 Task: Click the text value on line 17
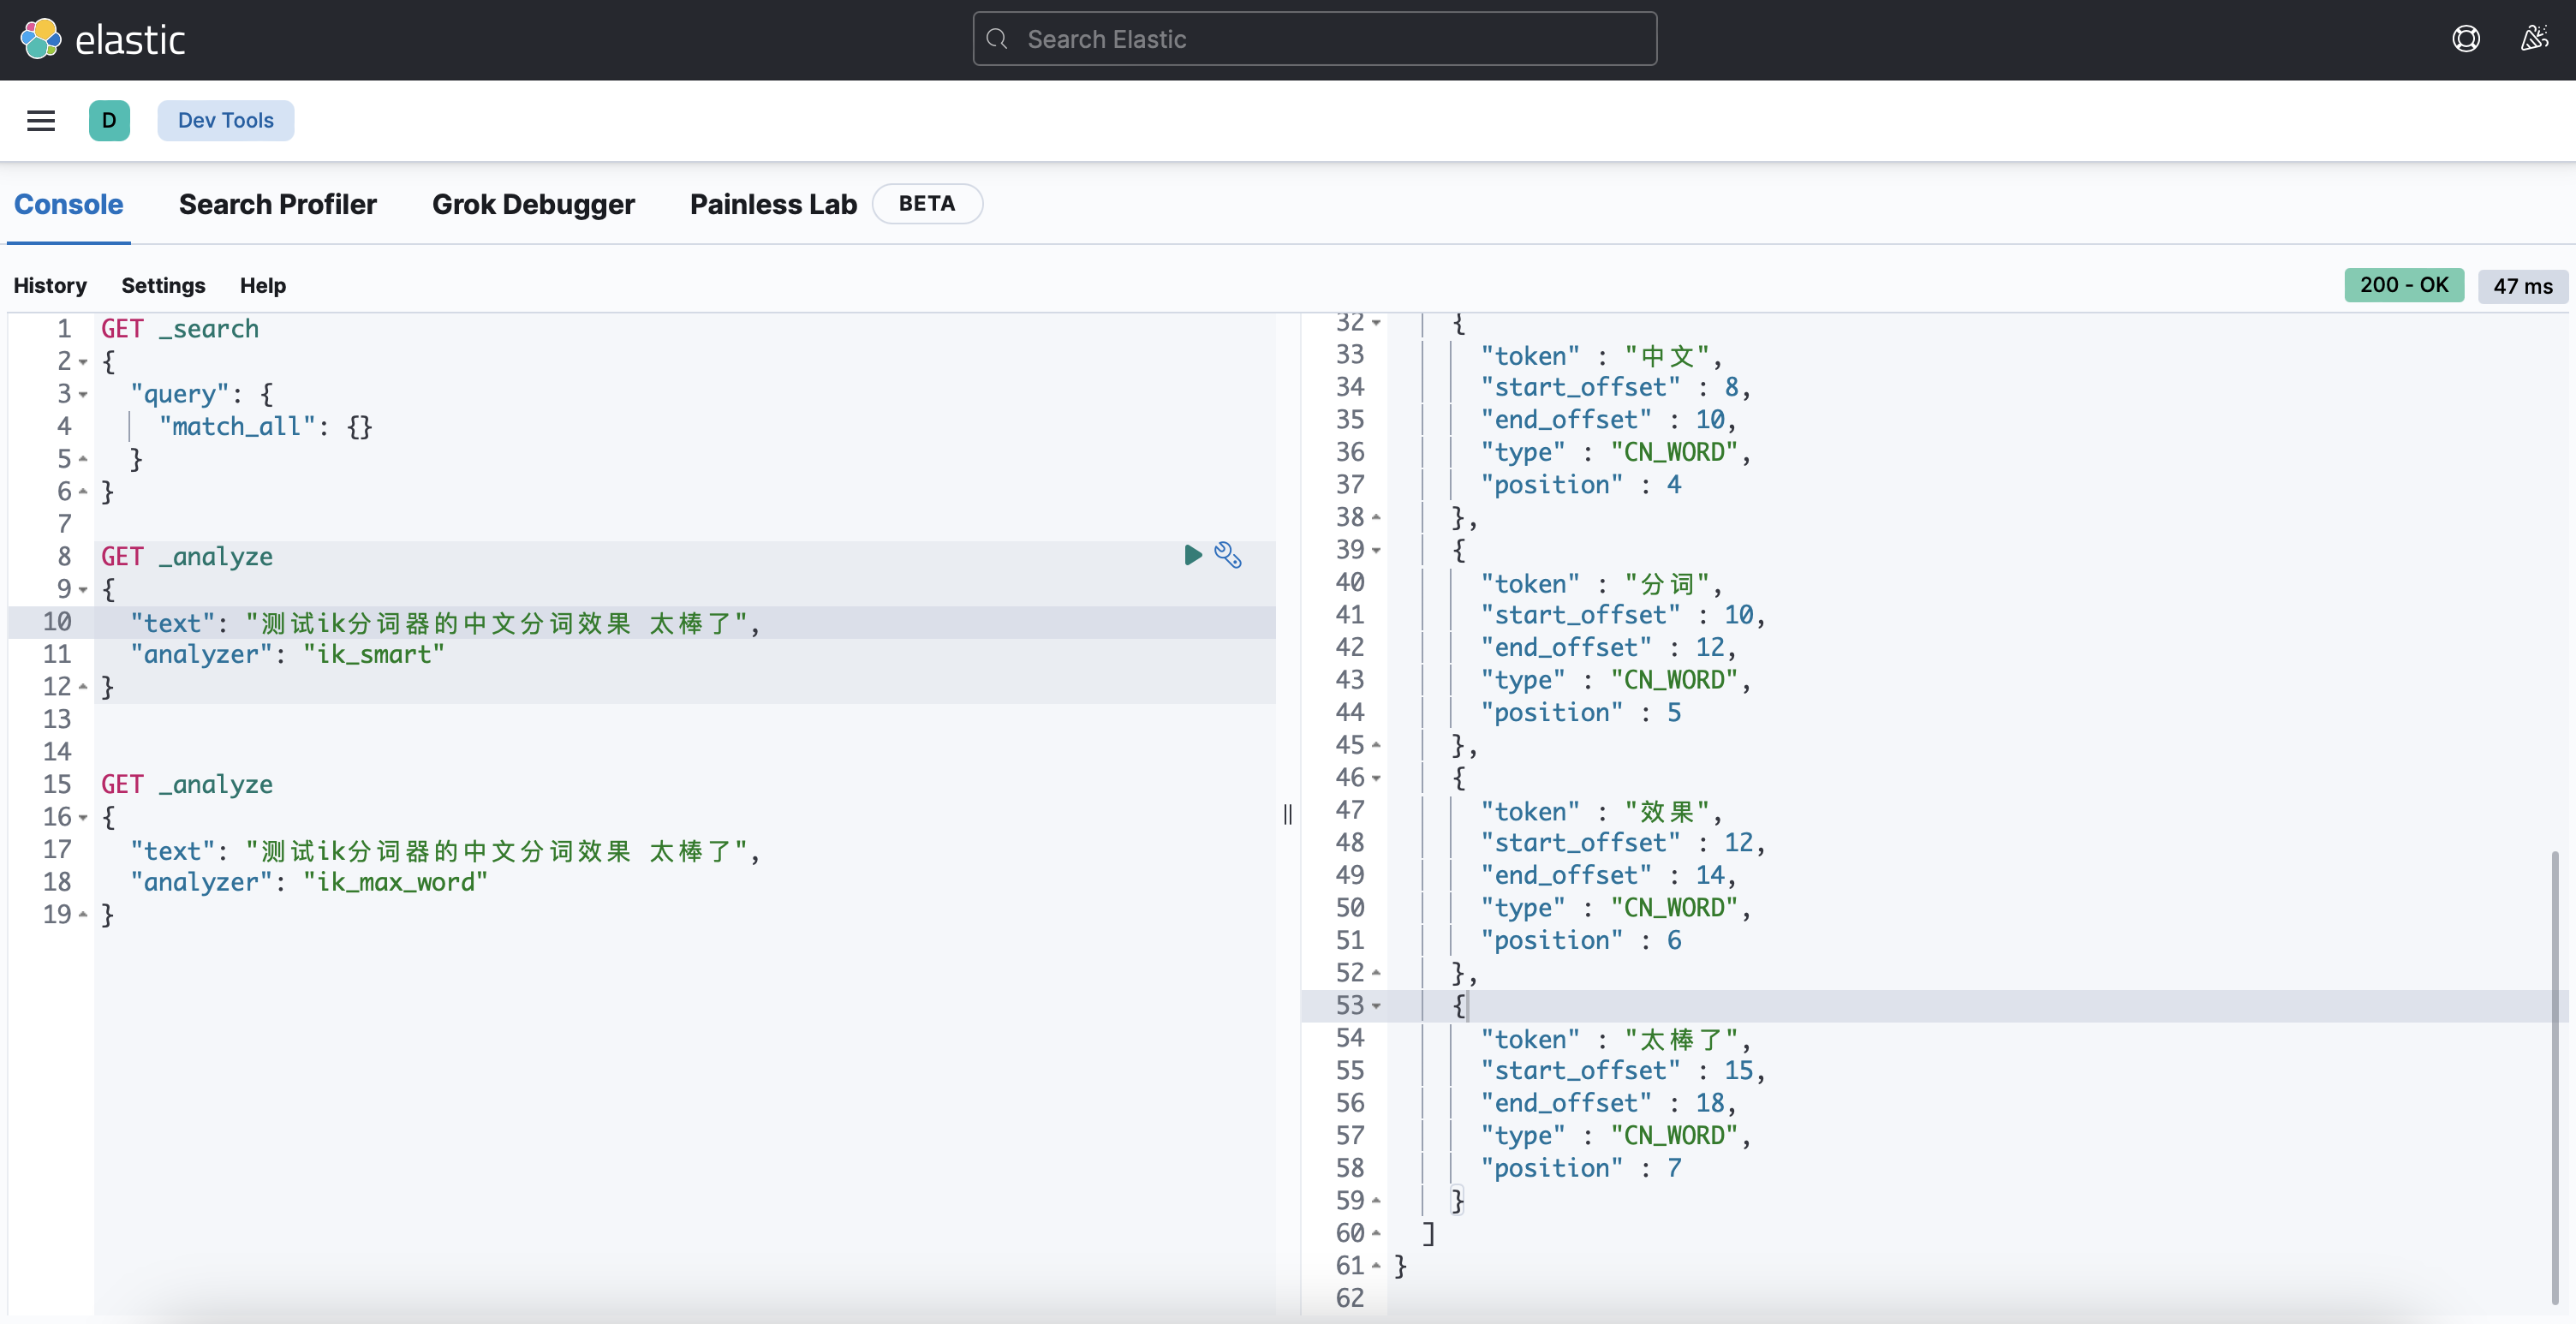pyautogui.click(x=496, y=851)
